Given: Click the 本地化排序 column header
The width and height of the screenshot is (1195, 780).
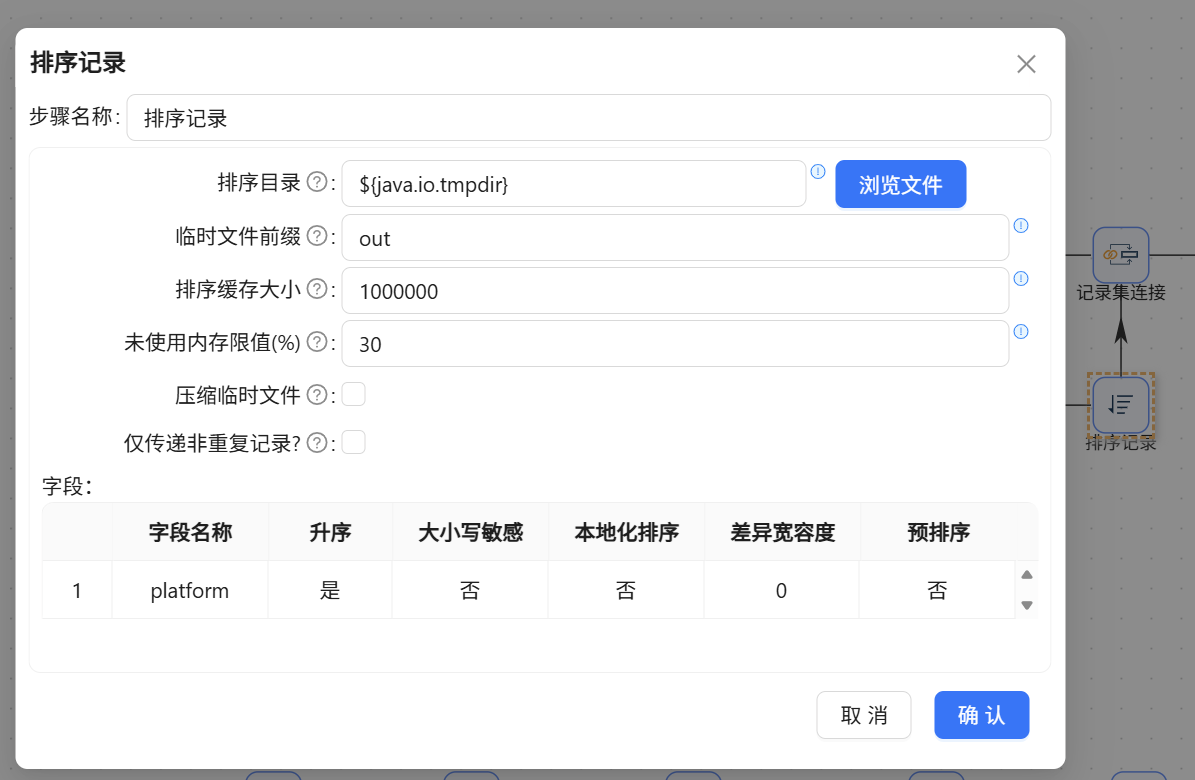Looking at the screenshot, I should 626,532.
